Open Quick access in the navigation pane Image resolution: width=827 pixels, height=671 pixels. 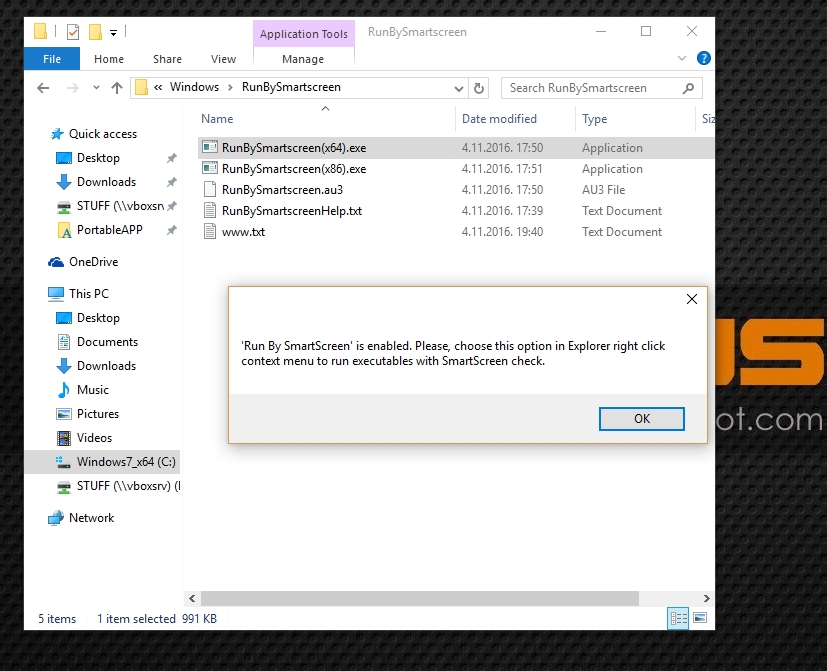pyautogui.click(x=103, y=134)
